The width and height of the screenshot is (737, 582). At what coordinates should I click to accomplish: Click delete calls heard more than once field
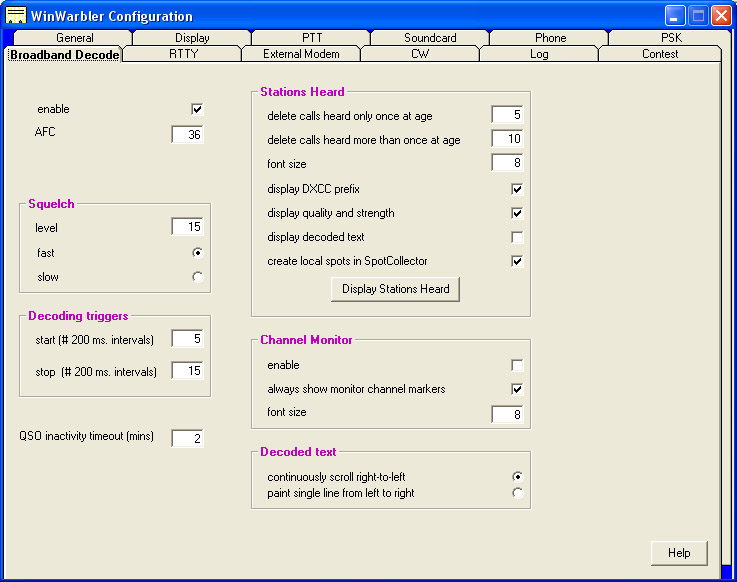(x=507, y=138)
